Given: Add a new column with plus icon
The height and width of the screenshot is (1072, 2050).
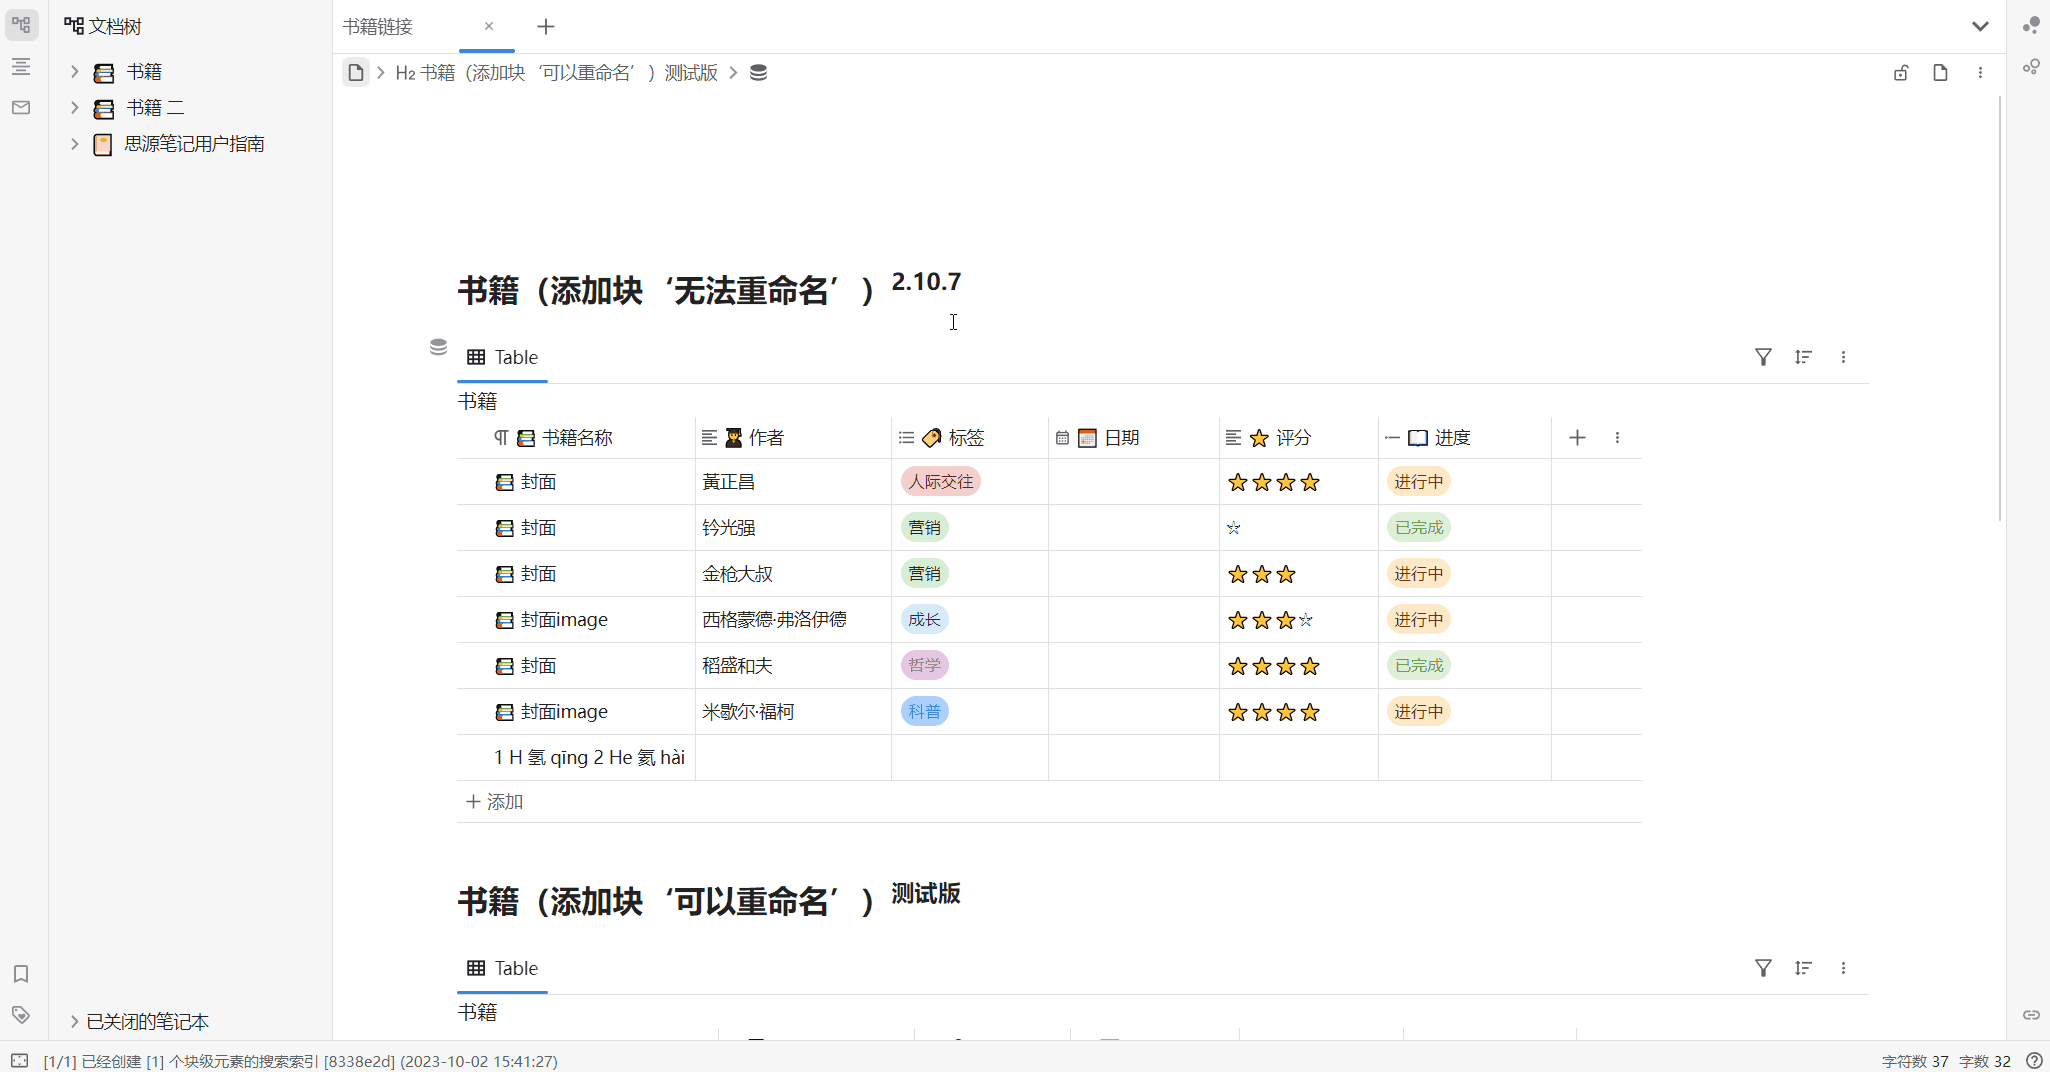Looking at the screenshot, I should [x=1577, y=438].
